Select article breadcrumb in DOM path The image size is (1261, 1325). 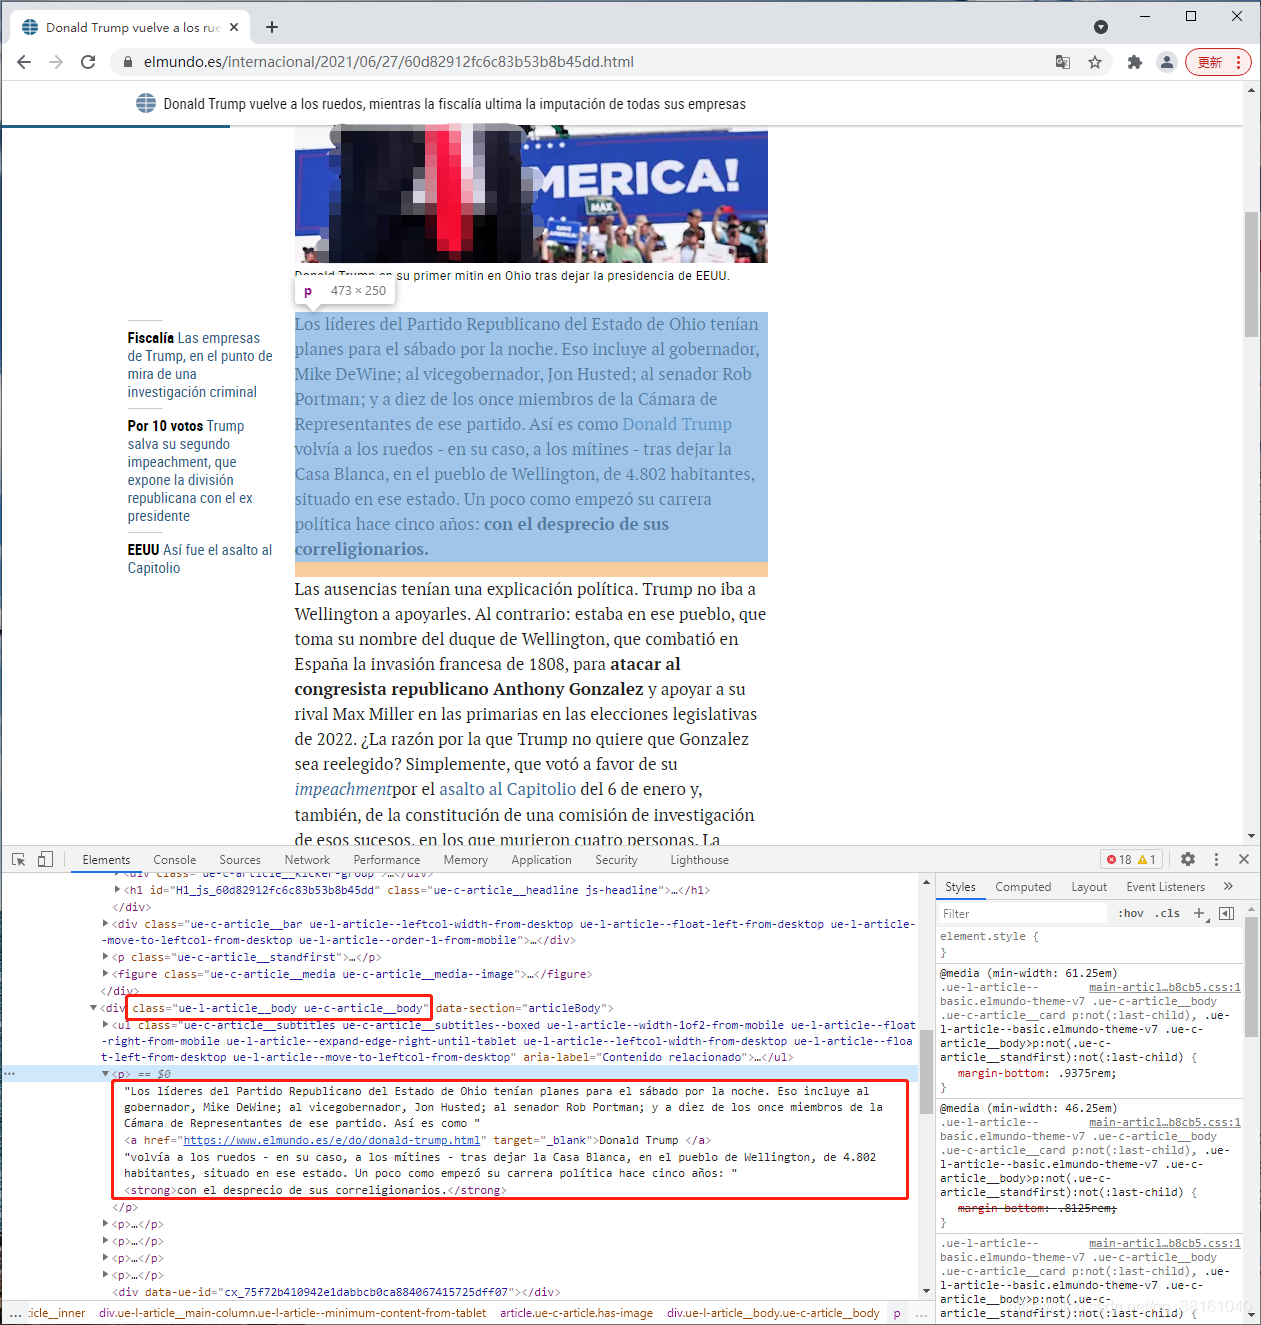(577, 1313)
